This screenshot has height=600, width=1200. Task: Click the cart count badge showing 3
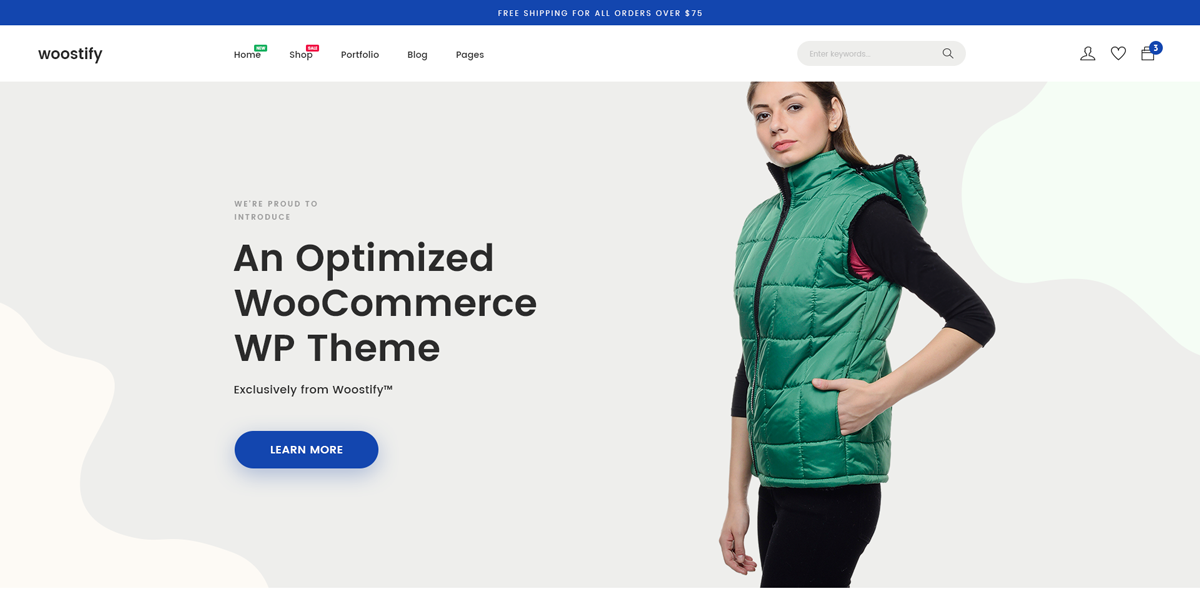pyautogui.click(x=1156, y=47)
